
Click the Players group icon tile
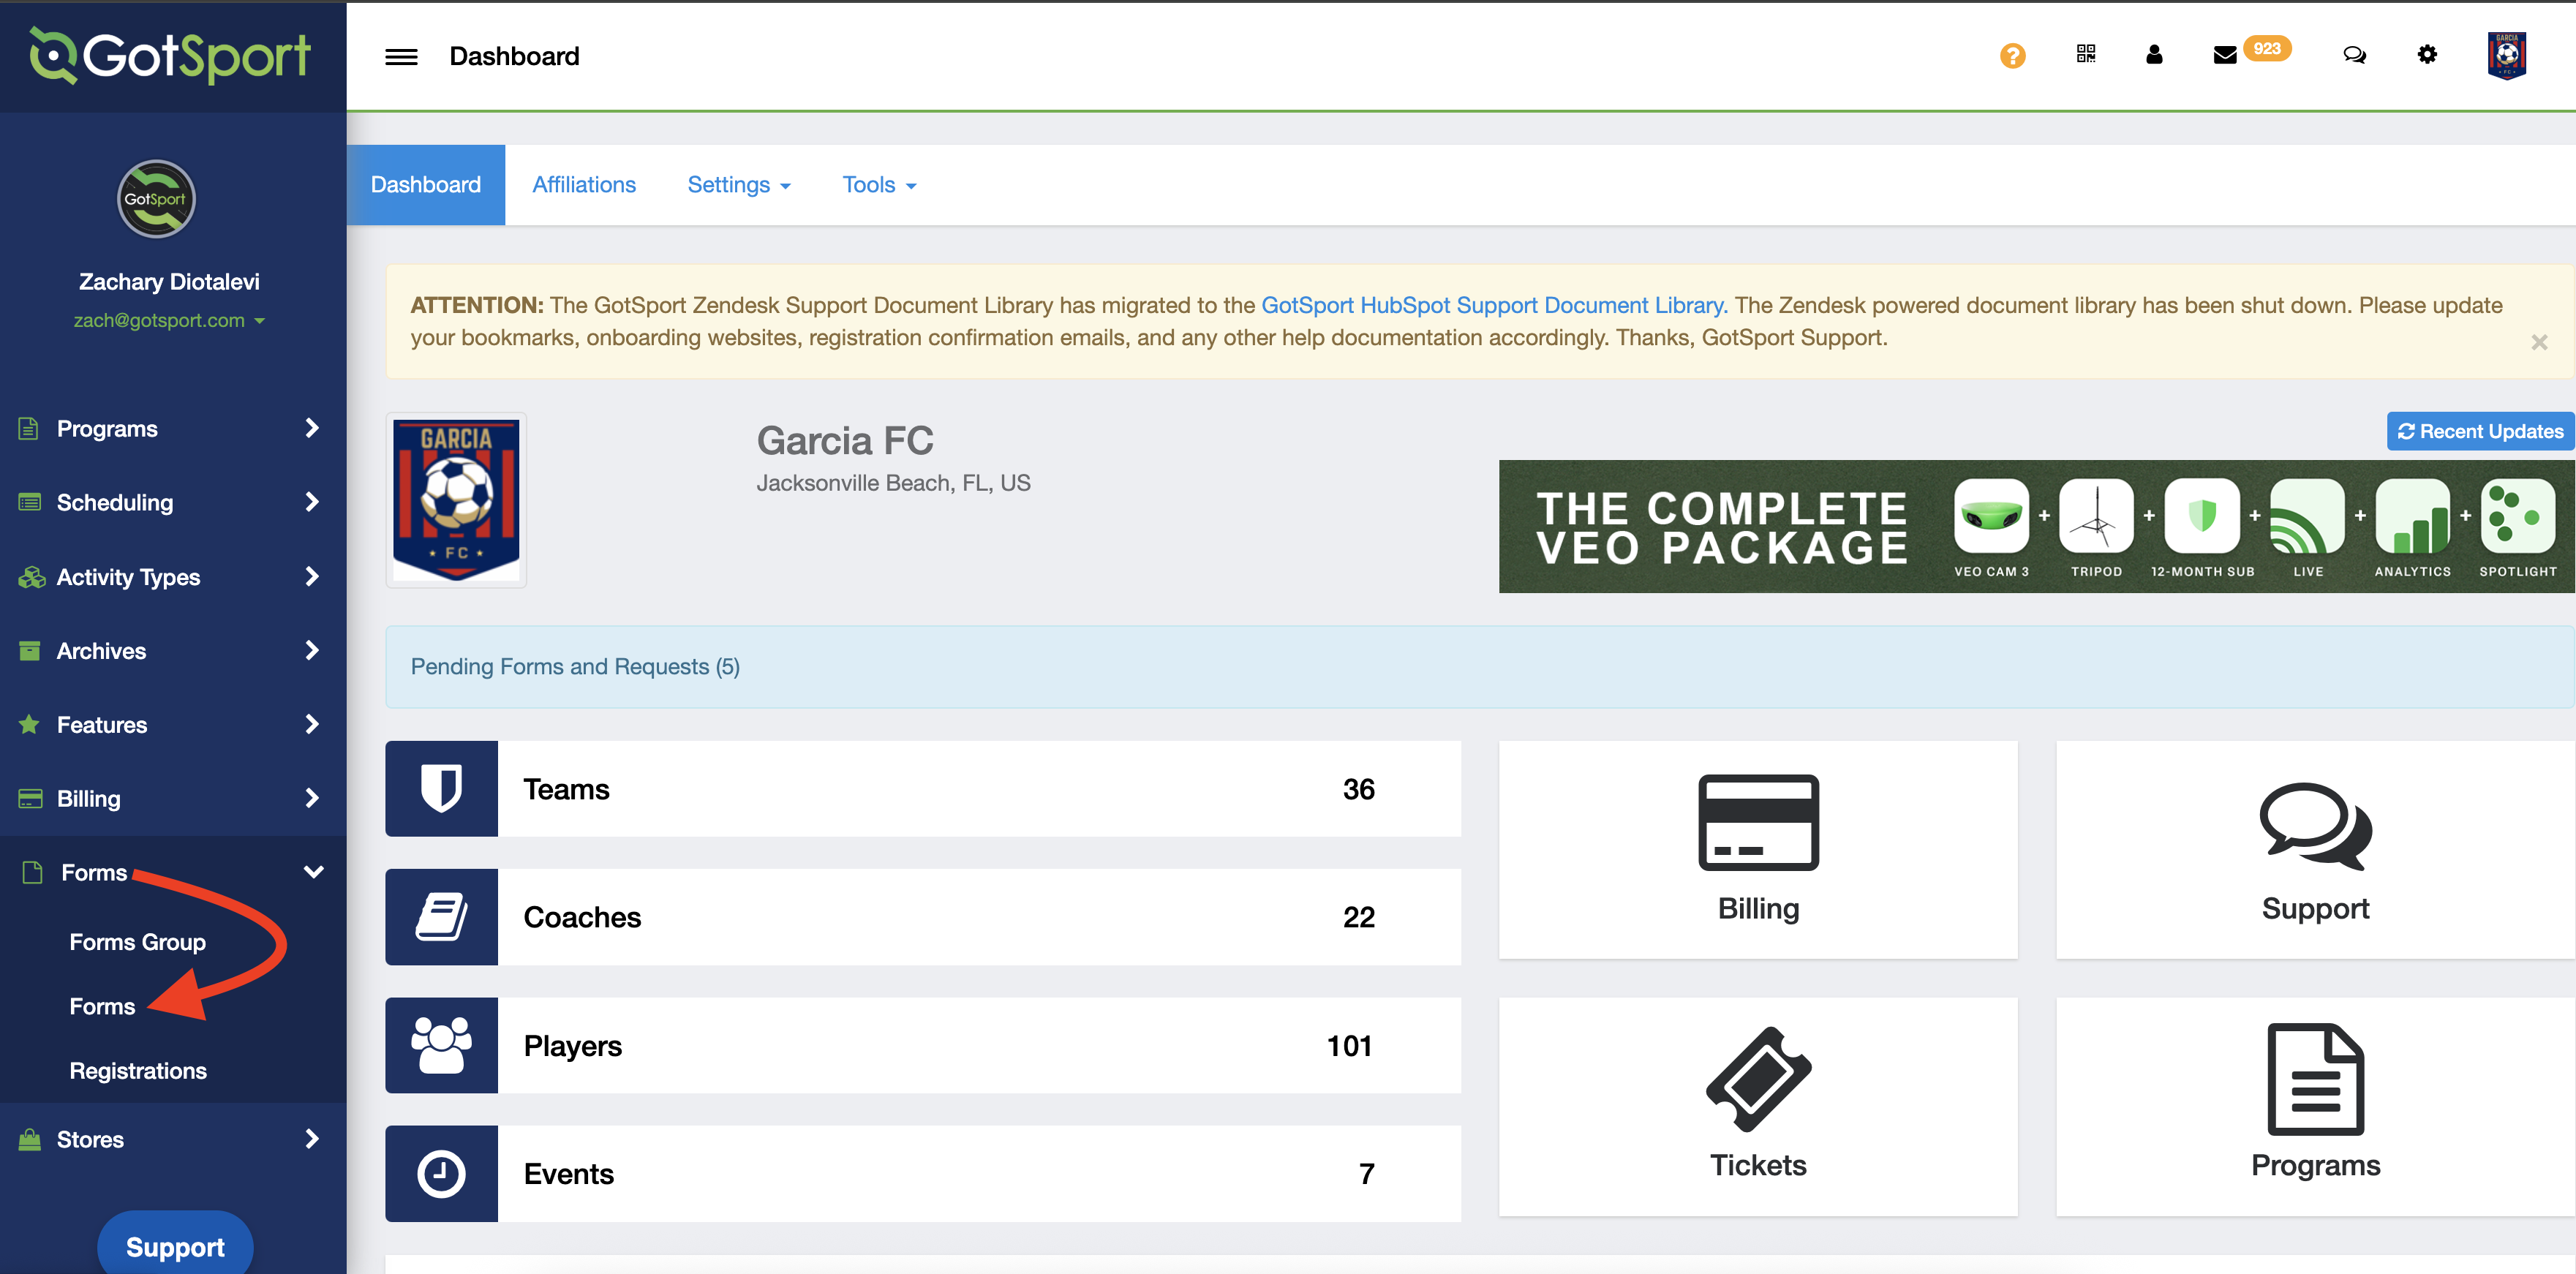[441, 1045]
